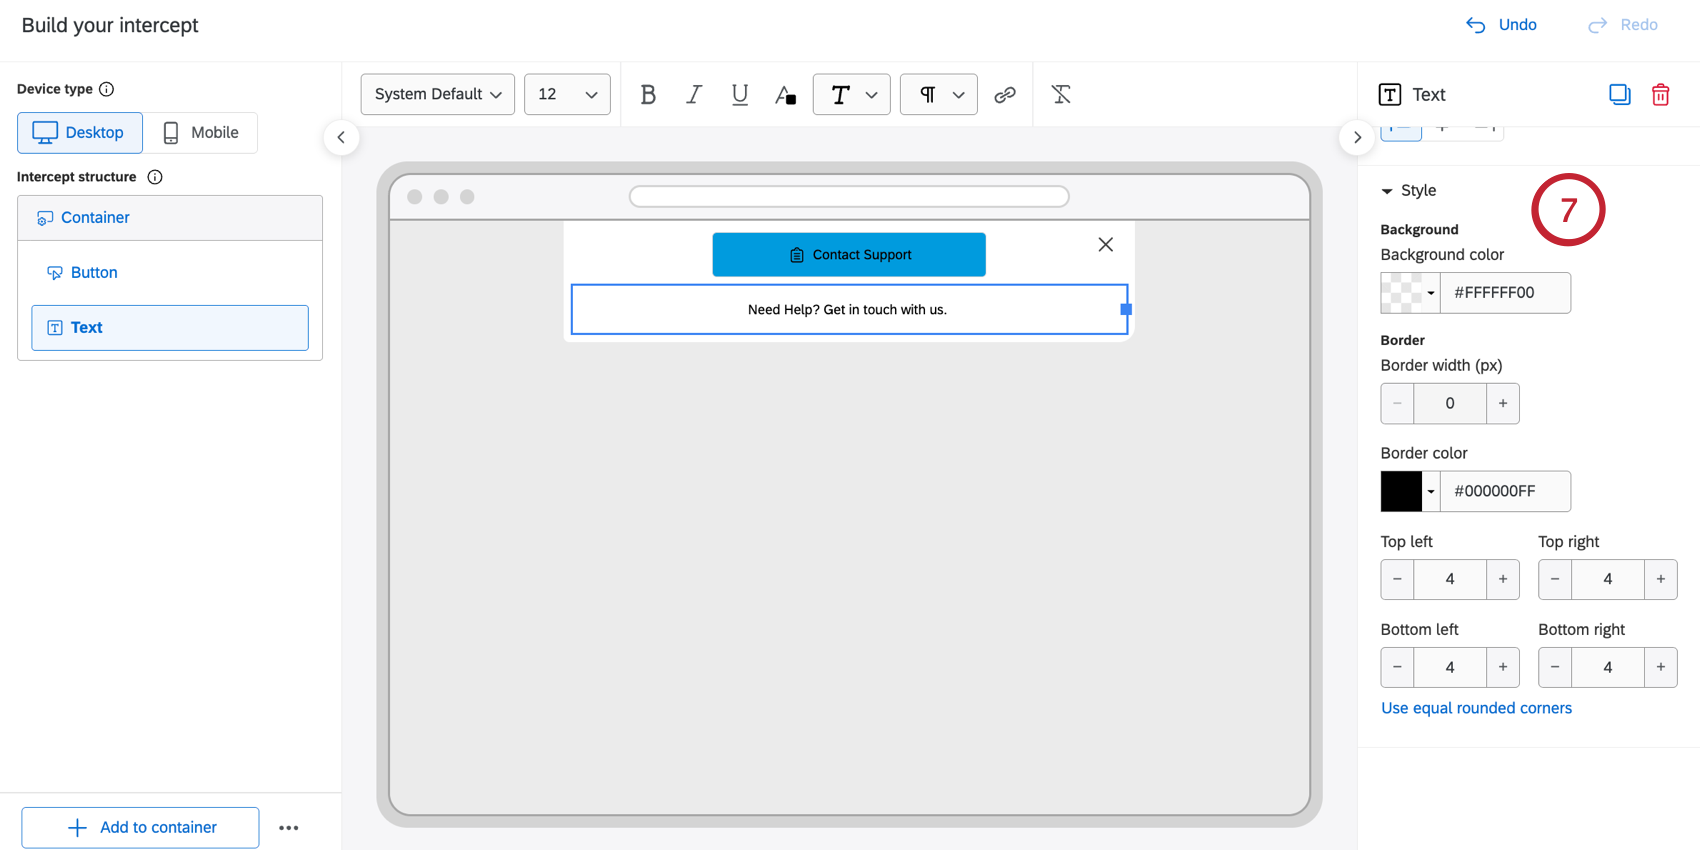
Task: Open background color swatch picker
Action: (1410, 293)
